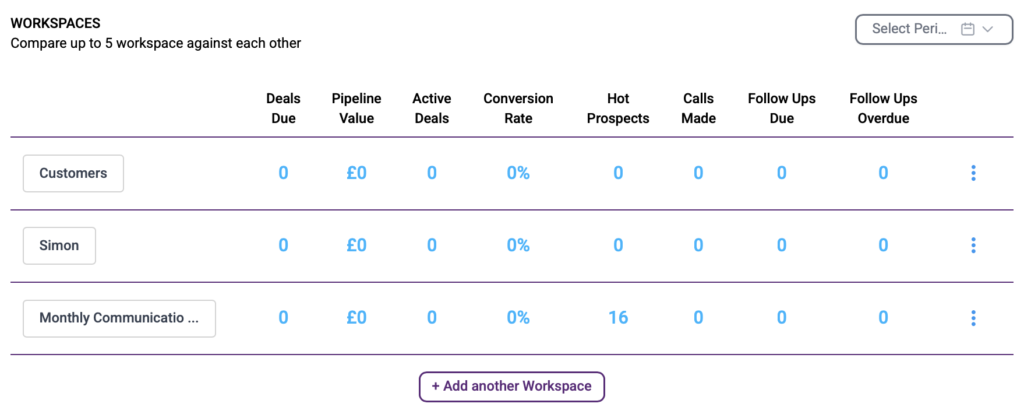Click the Follow Ups Overdue header
The width and height of the screenshot is (1024, 414).
pos(883,108)
